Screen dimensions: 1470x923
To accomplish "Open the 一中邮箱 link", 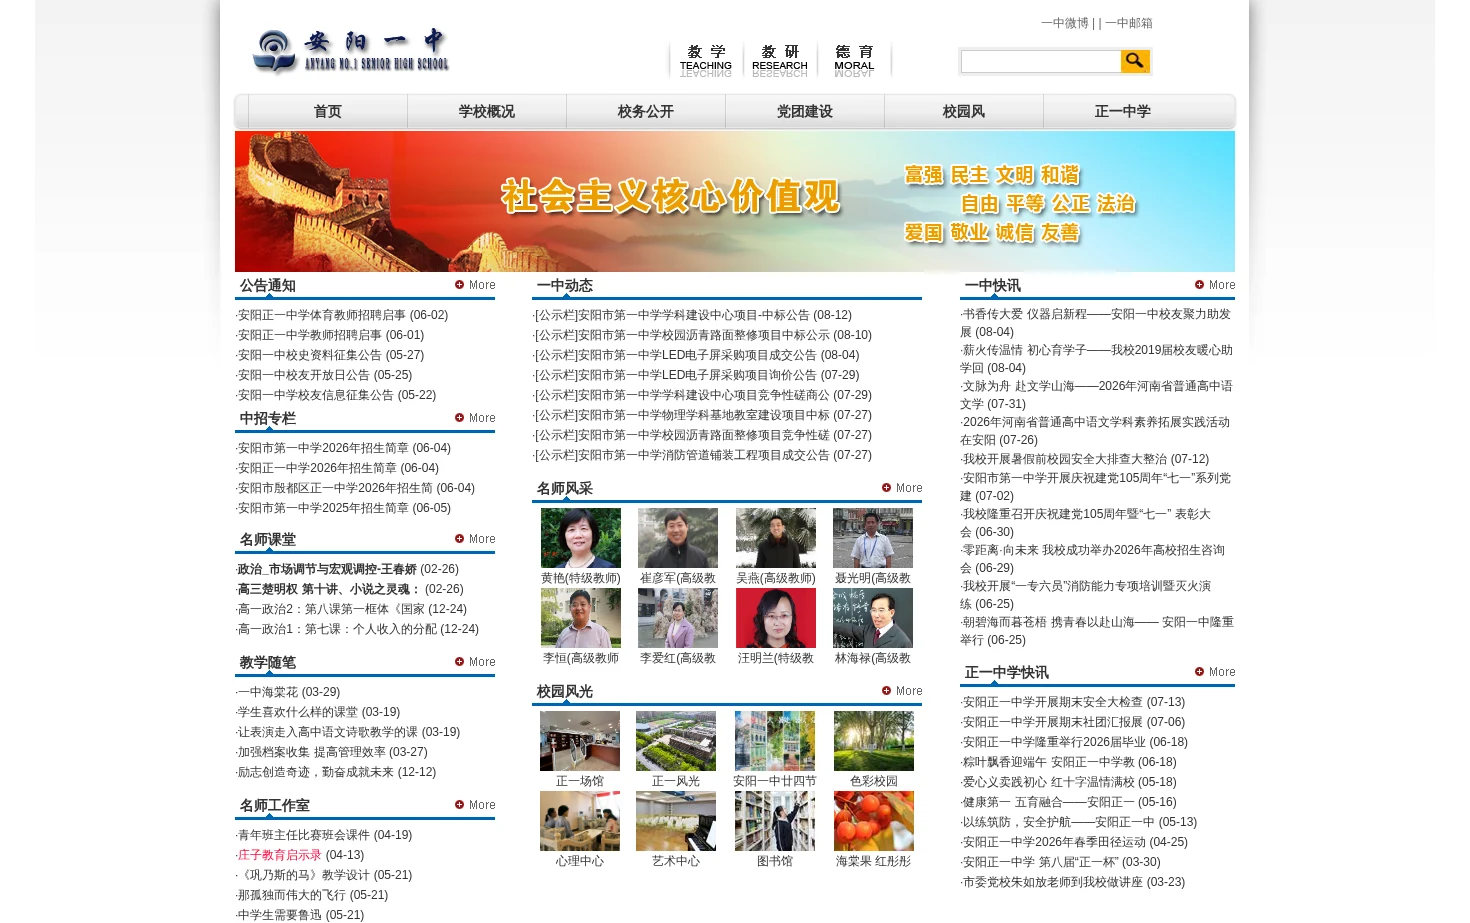I will click(x=1129, y=23).
